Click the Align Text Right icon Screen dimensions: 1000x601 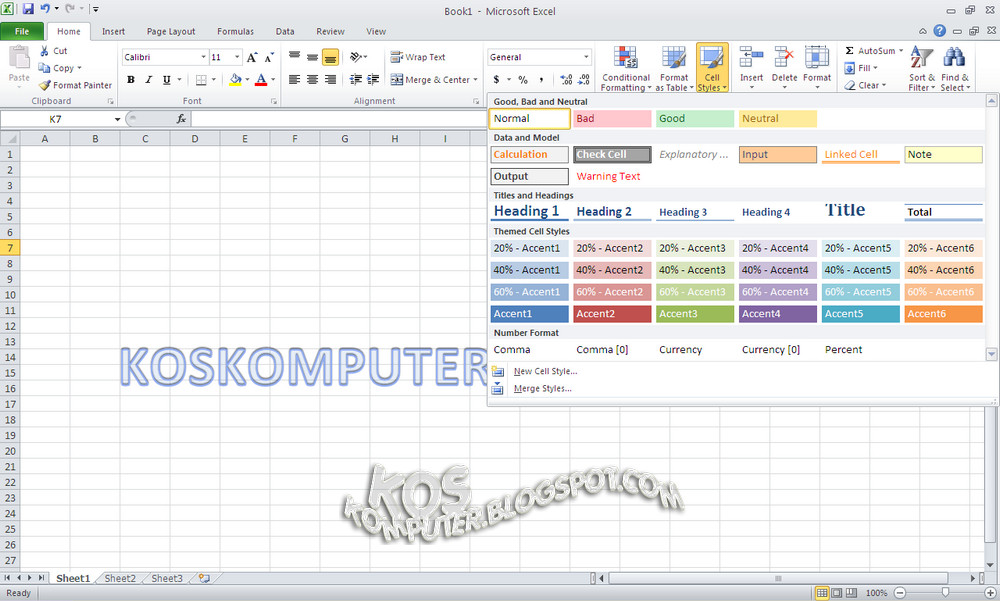[x=330, y=80]
